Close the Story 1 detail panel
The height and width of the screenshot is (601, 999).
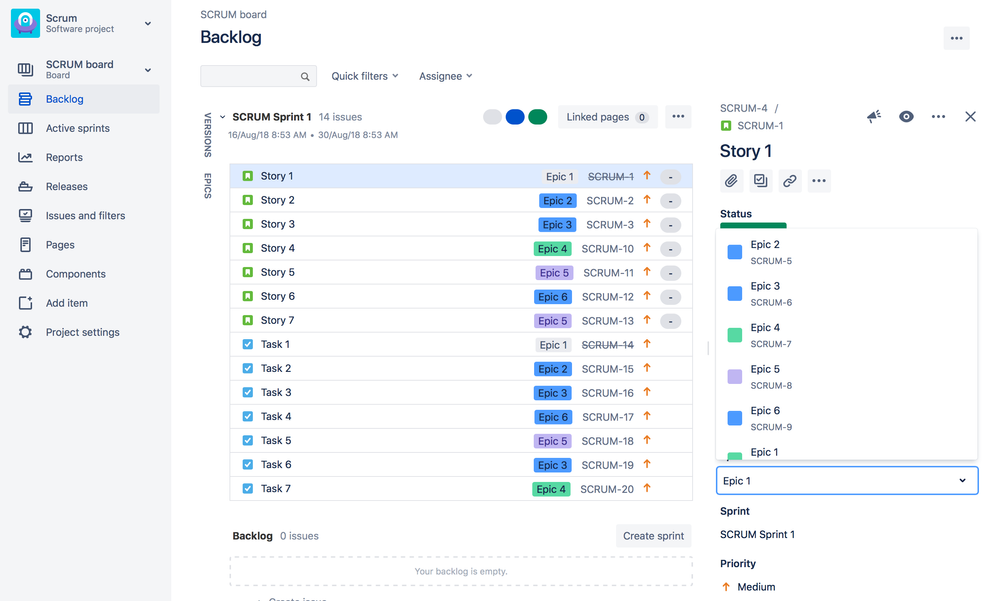pyautogui.click(x=970, y=117)
